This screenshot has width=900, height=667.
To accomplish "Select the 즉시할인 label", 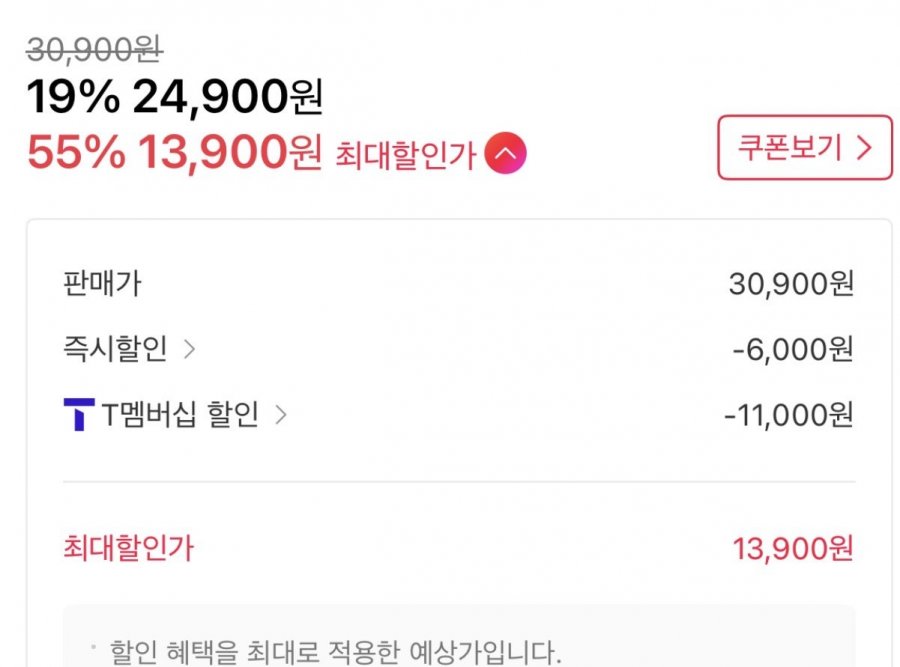I will (x=115, y=349).
